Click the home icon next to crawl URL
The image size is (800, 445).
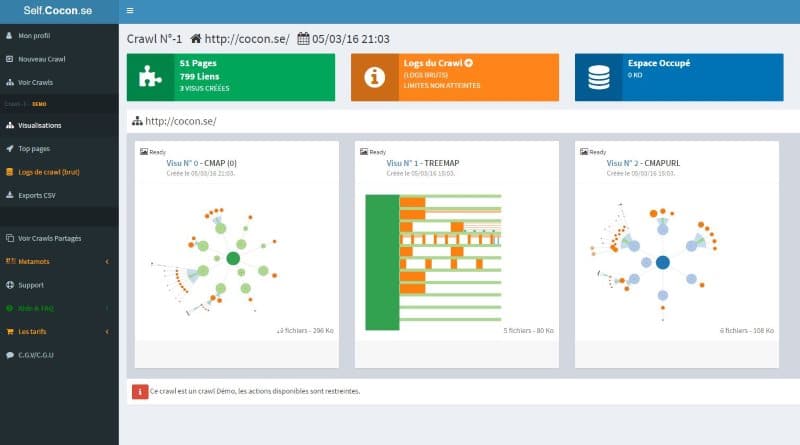click(x=195, y=39)
